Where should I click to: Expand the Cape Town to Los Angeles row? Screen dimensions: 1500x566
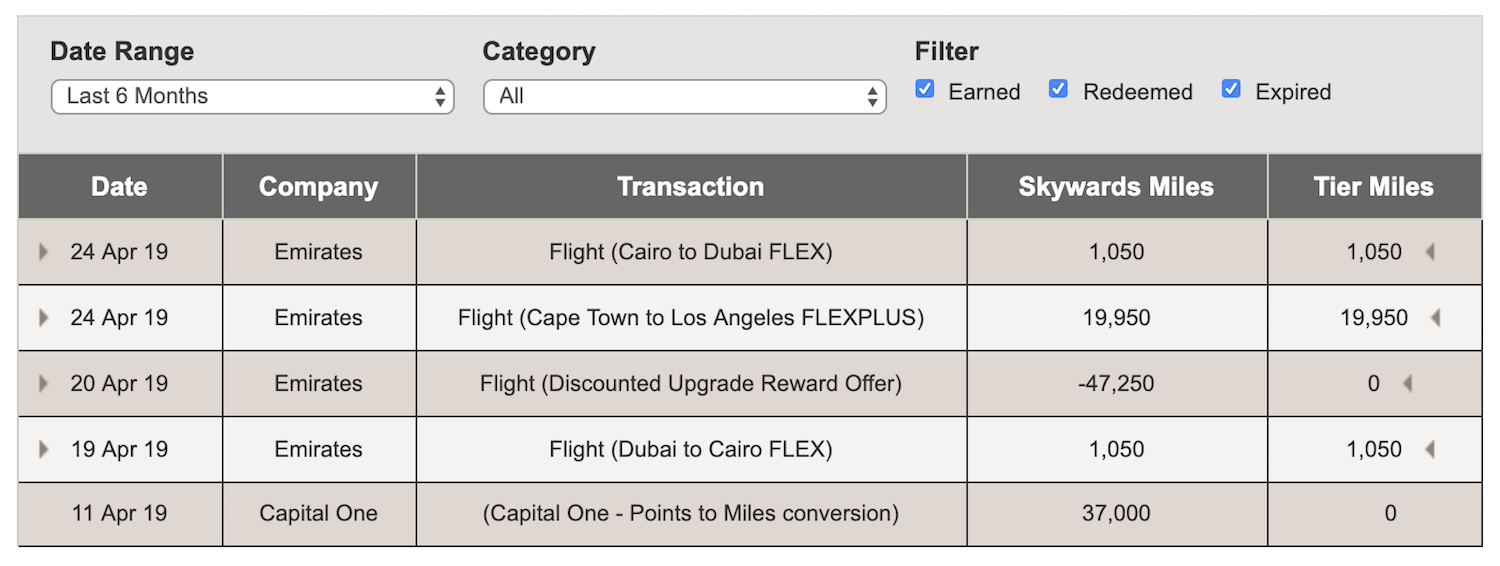[x=43, y=318]
